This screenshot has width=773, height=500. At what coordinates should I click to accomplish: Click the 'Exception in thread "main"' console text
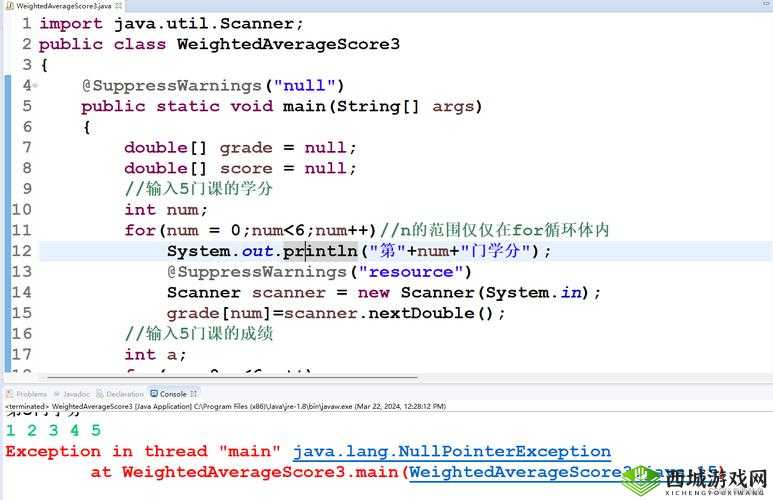[143, 452]
